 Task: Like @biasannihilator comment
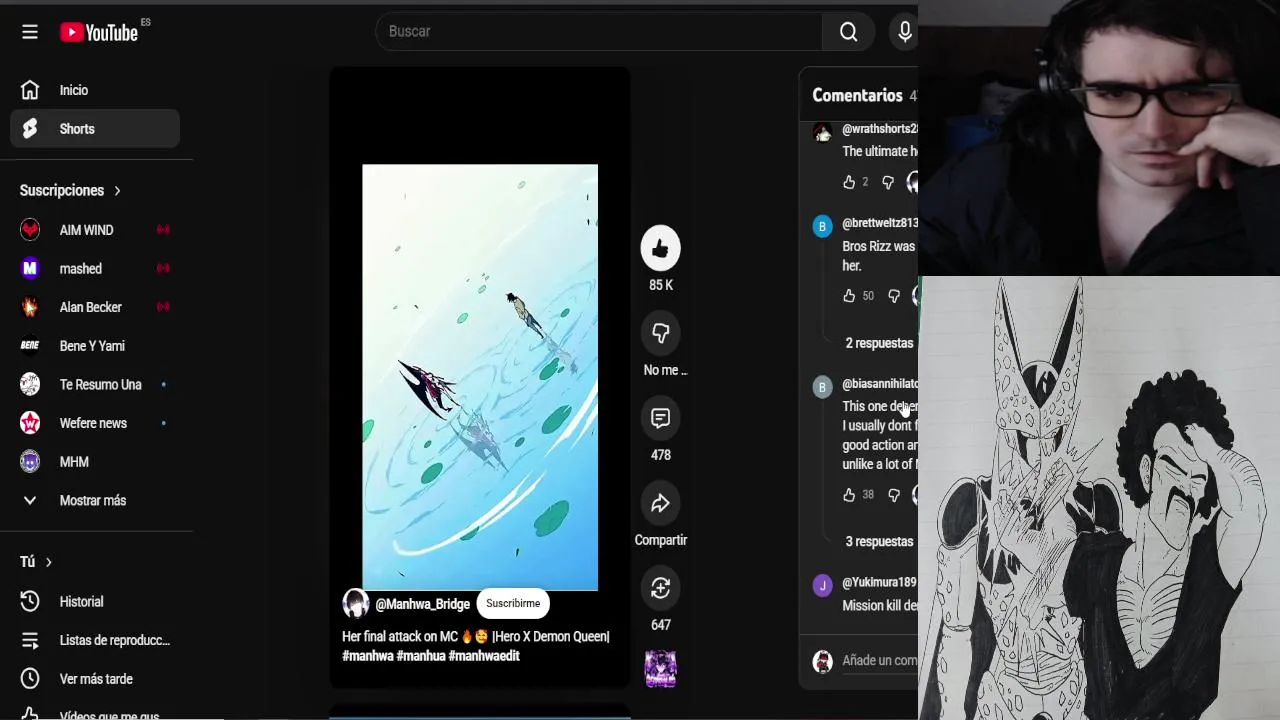click(849, 495)
